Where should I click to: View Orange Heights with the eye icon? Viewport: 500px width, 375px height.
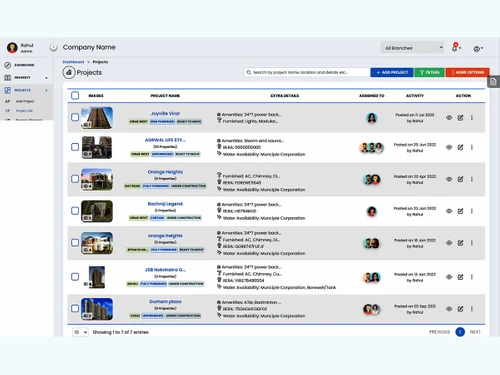pos(449,179)
